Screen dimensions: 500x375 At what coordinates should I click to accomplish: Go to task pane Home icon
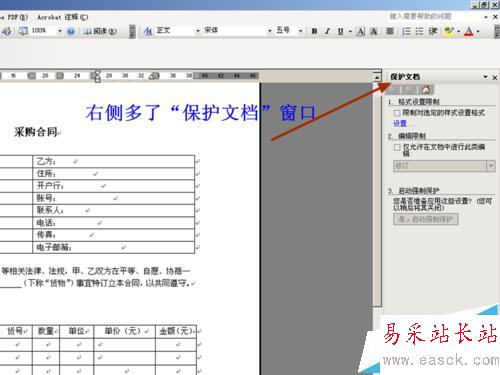[426, 89]
